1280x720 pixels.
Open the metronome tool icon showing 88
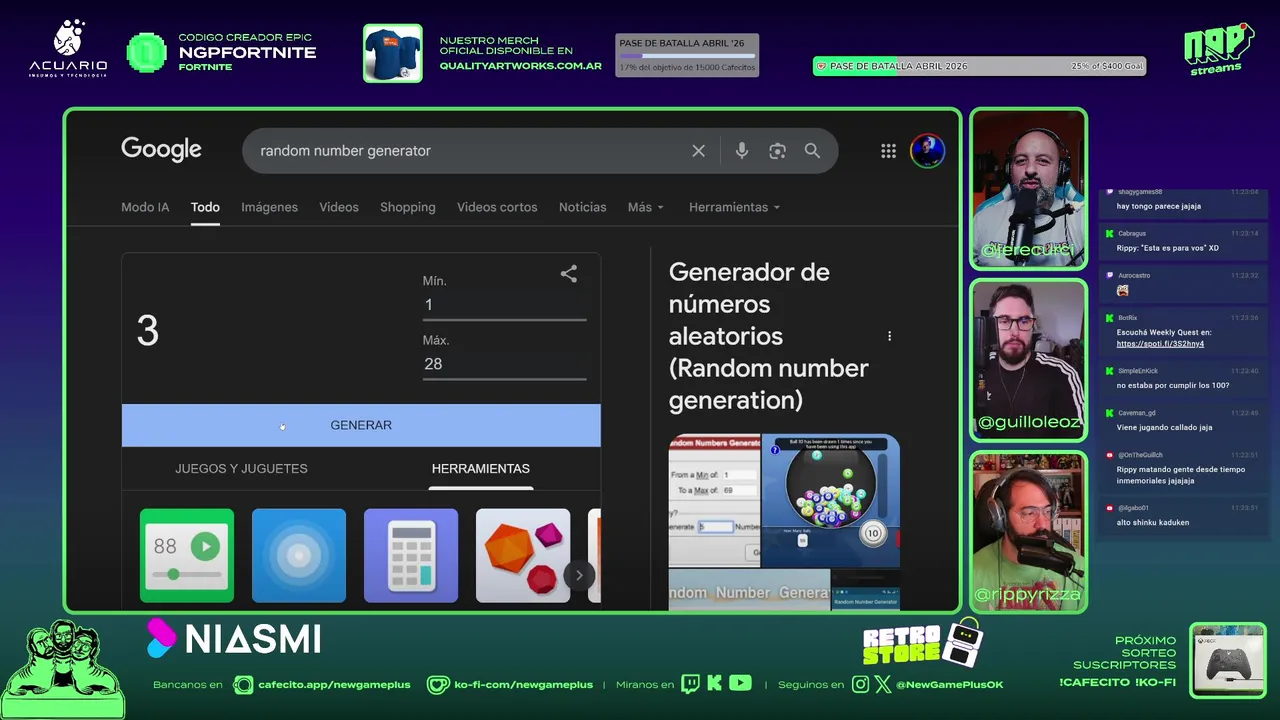pyautogui.click(x=187, y=556)
